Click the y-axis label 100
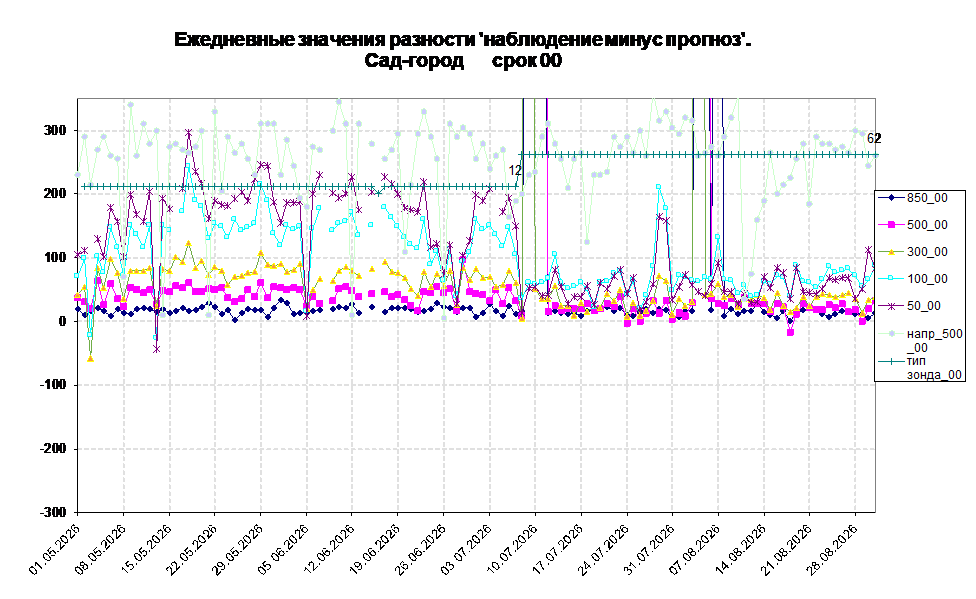 pyautogui.click(x=55, y=257)
